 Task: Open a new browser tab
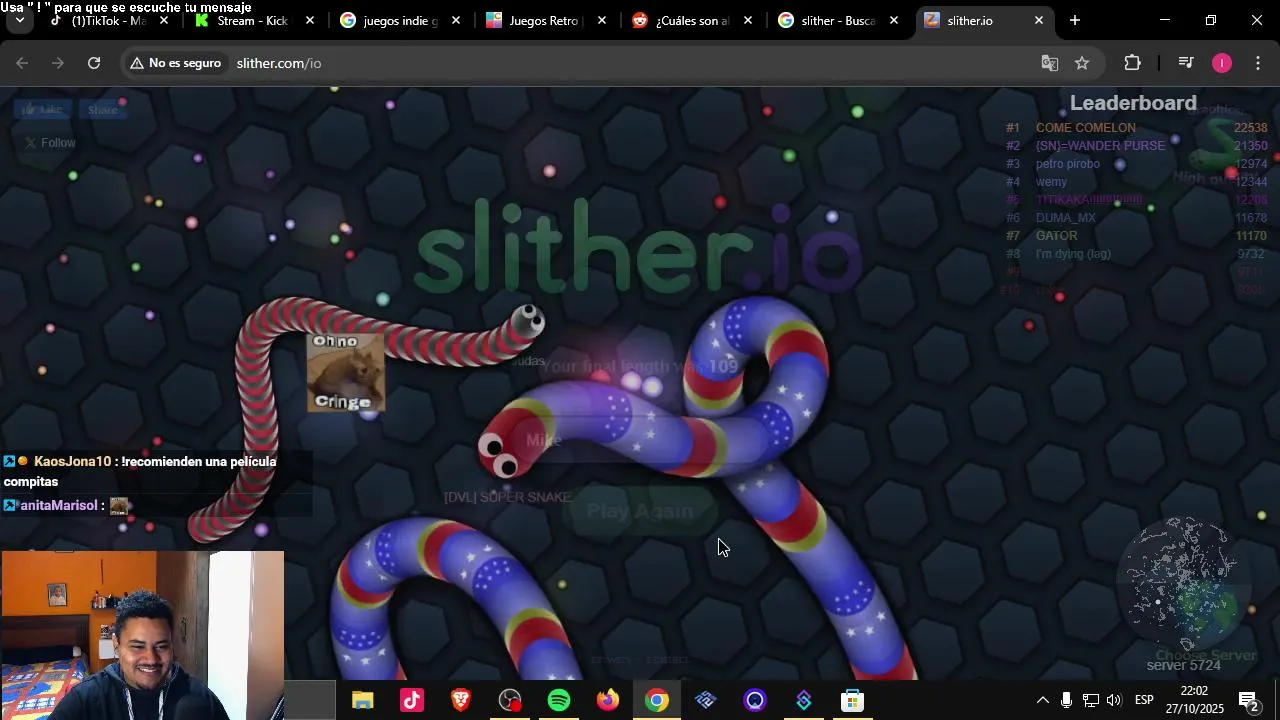(1075, 20)
